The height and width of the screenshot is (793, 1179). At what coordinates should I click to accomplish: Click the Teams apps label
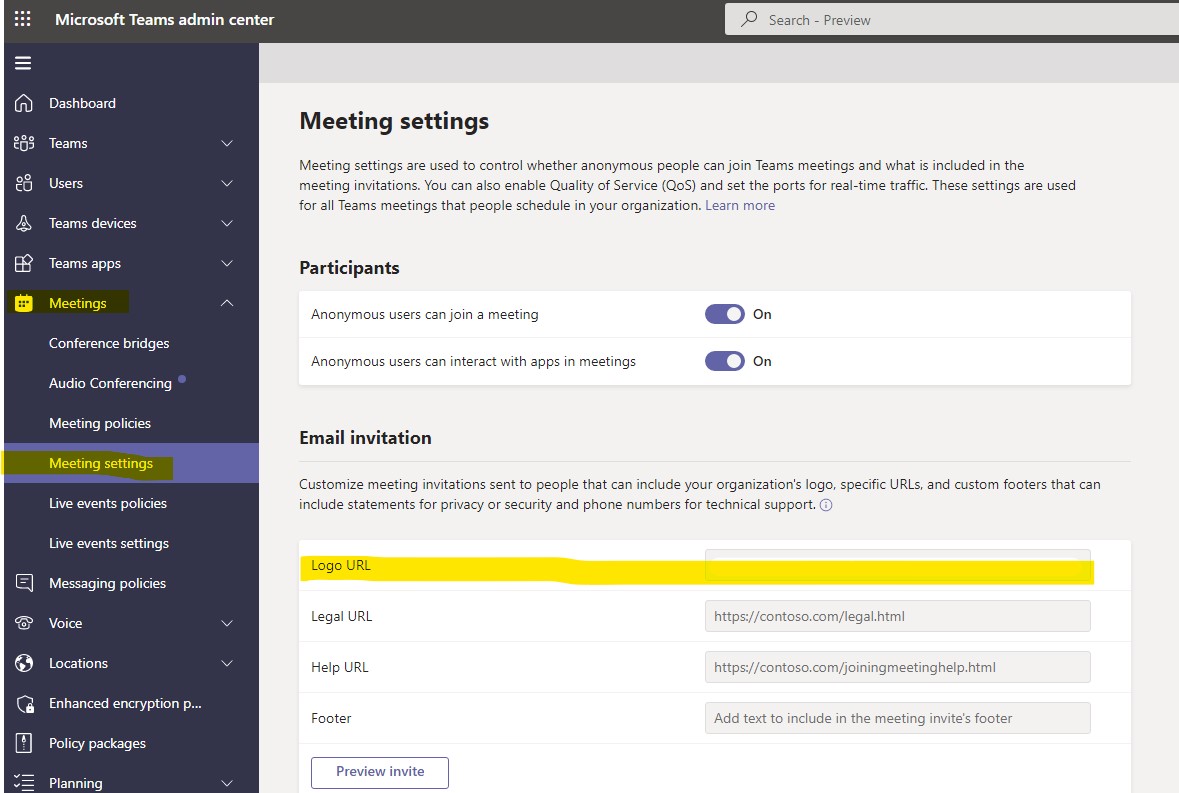tap(85, 263)
